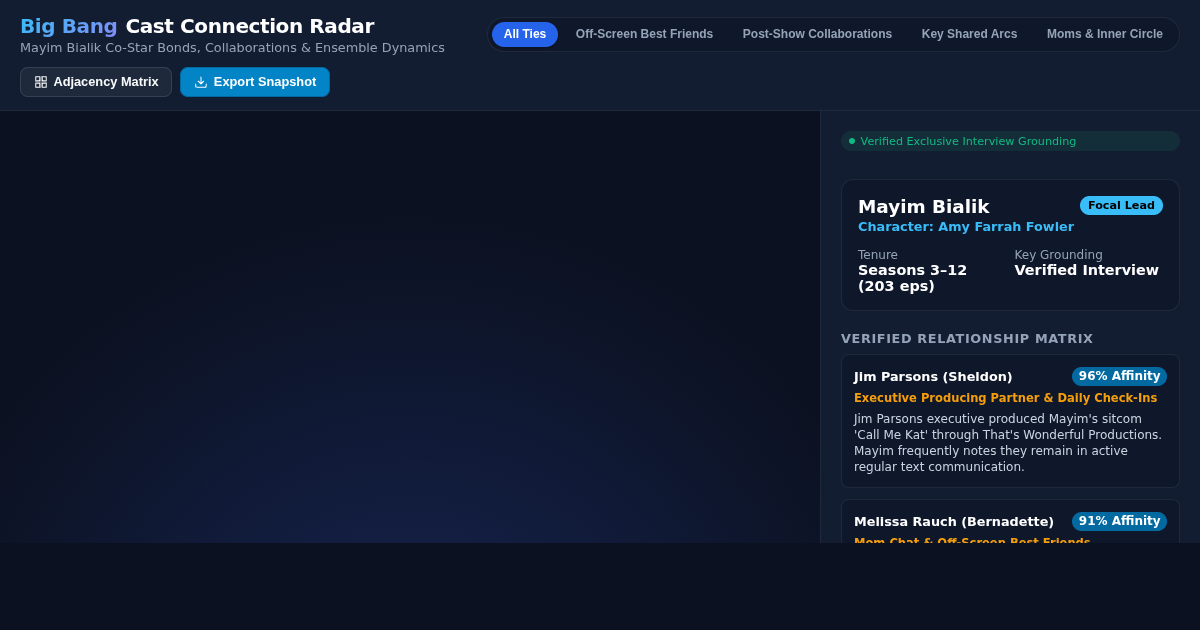Image resolution: width=1200 pixels, height=630 pixels.
Task: Click the Character: Amy Farrah Fowler text
Action: (966, 227)
